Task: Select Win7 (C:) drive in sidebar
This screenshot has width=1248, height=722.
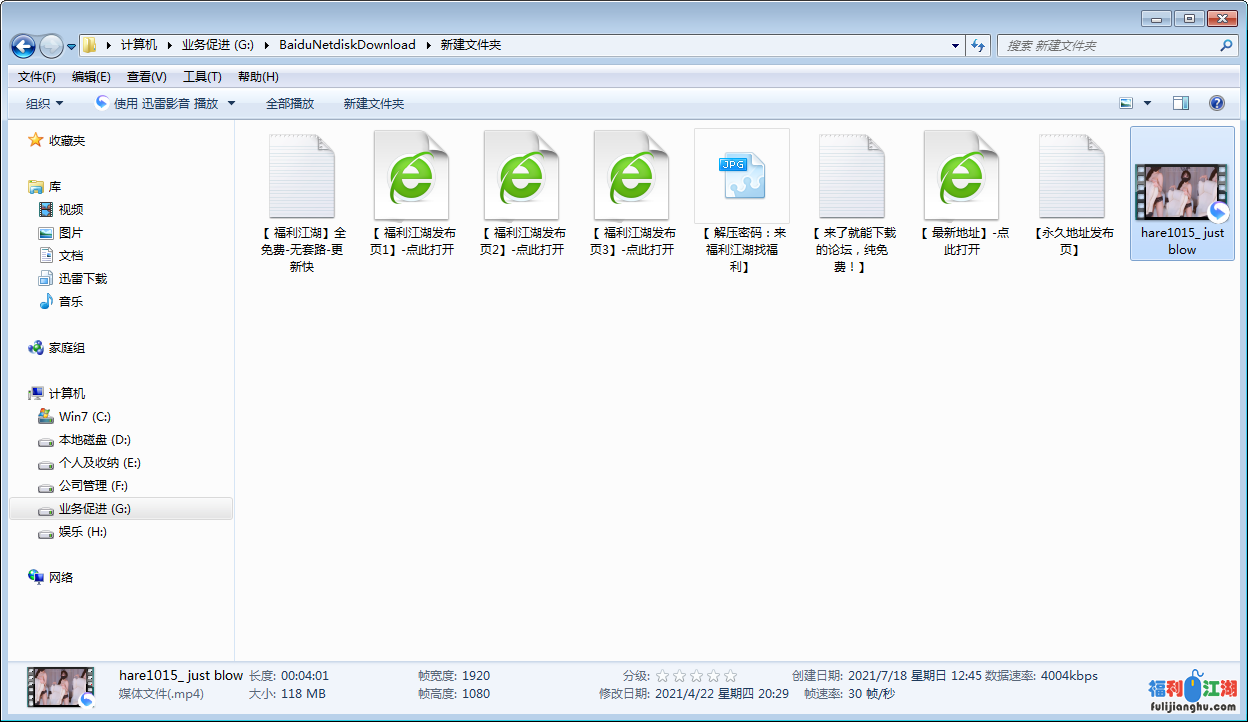Action: pos(84,417)
